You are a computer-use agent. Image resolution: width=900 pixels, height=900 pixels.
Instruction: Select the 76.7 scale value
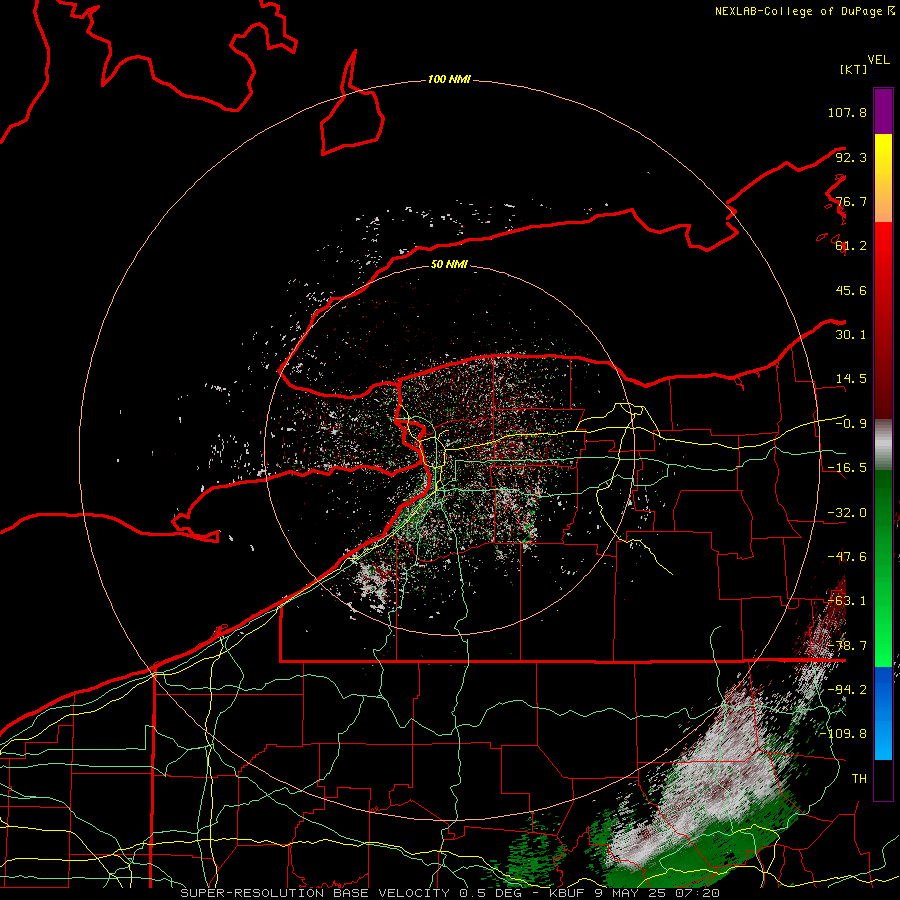pos(851,201)
